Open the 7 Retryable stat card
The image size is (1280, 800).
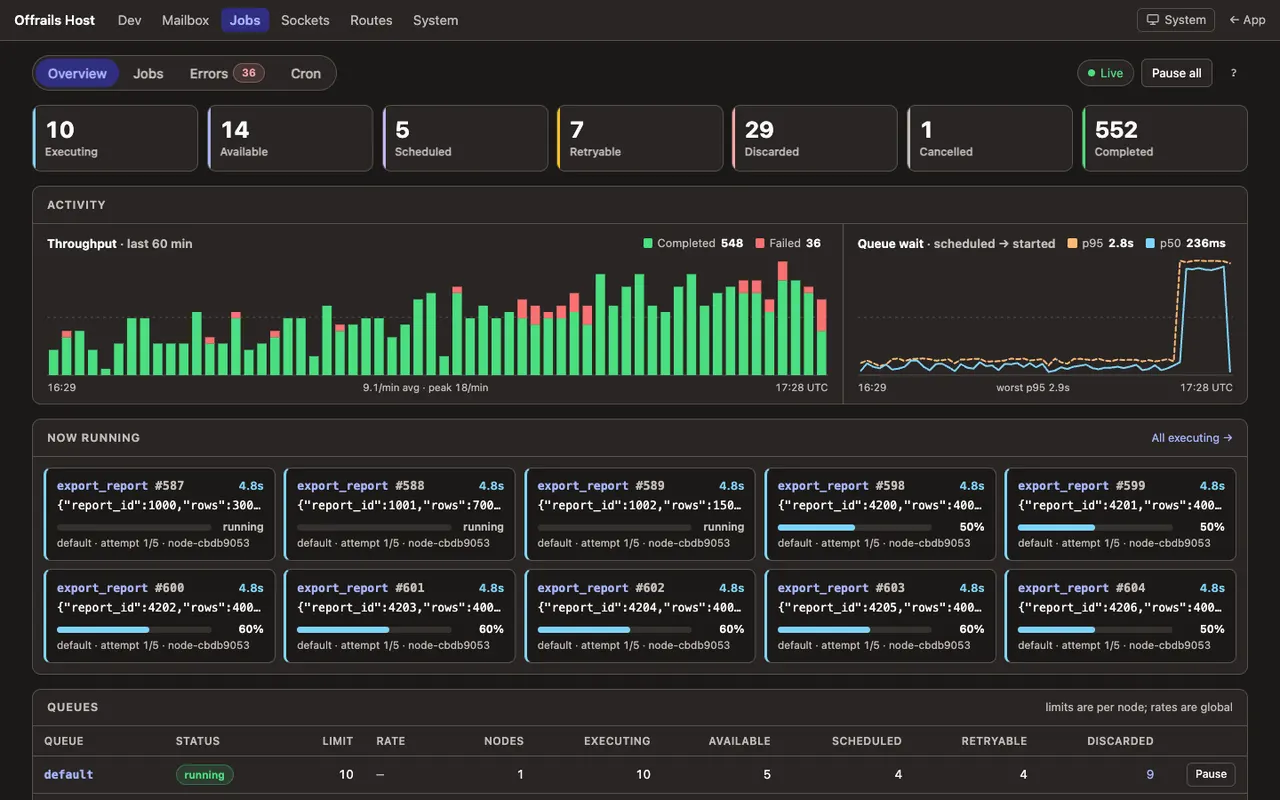(x=640, y=138)
